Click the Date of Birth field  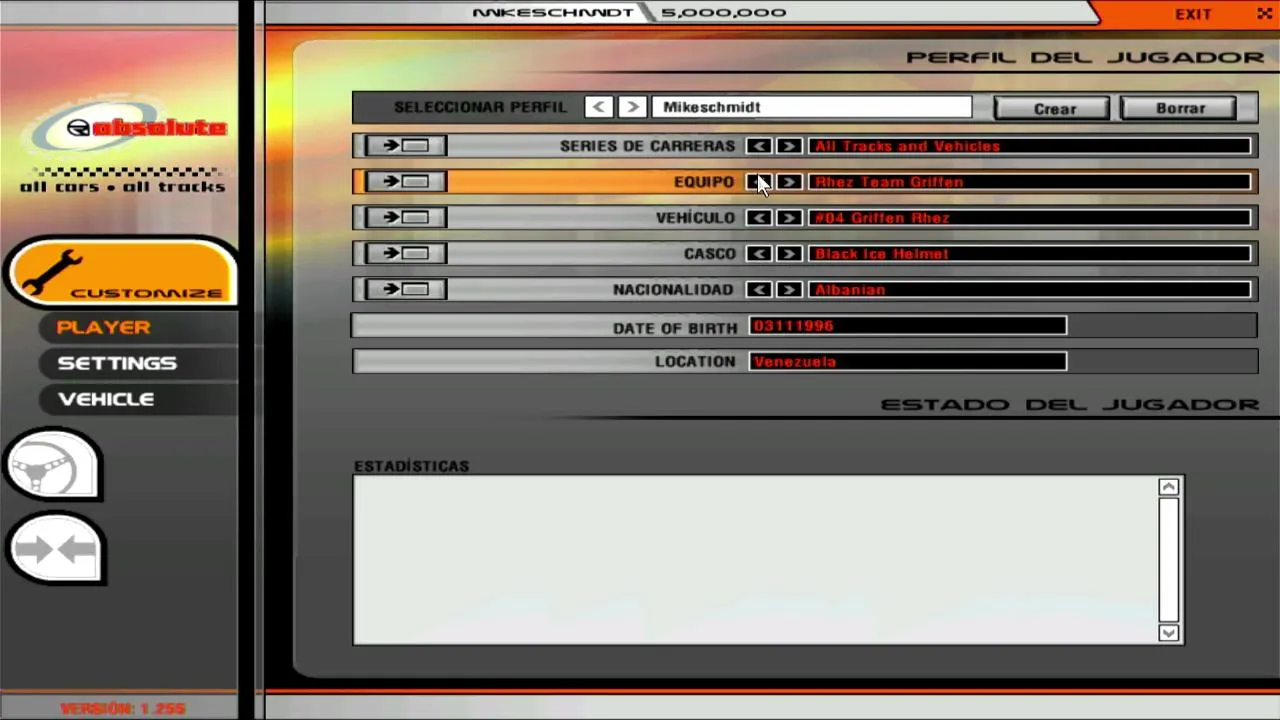908,326
